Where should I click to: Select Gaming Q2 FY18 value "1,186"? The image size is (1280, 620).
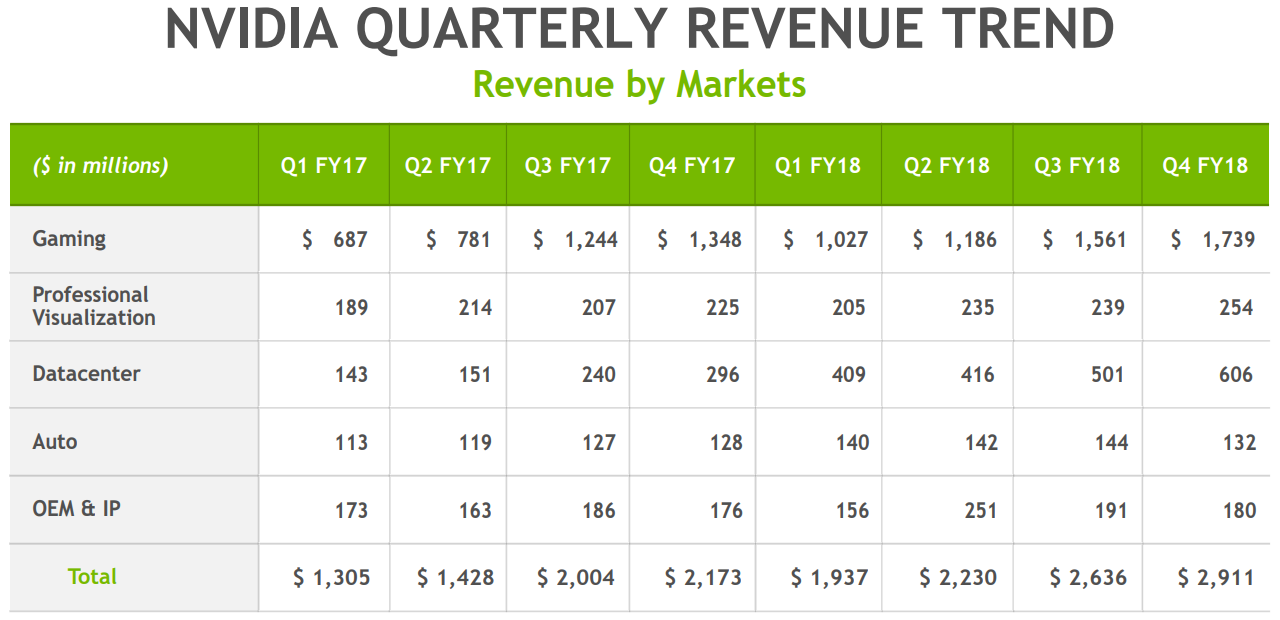(970, 240)
